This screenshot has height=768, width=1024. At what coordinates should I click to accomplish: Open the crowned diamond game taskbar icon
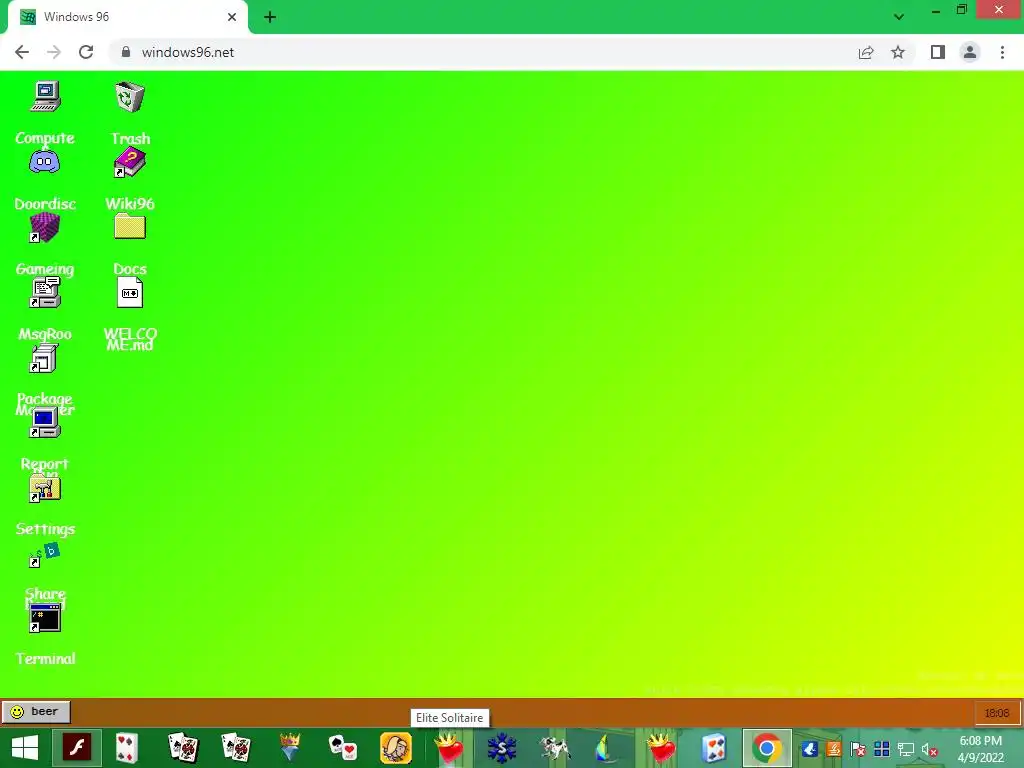pyautogui.click(x=289, y=748)
